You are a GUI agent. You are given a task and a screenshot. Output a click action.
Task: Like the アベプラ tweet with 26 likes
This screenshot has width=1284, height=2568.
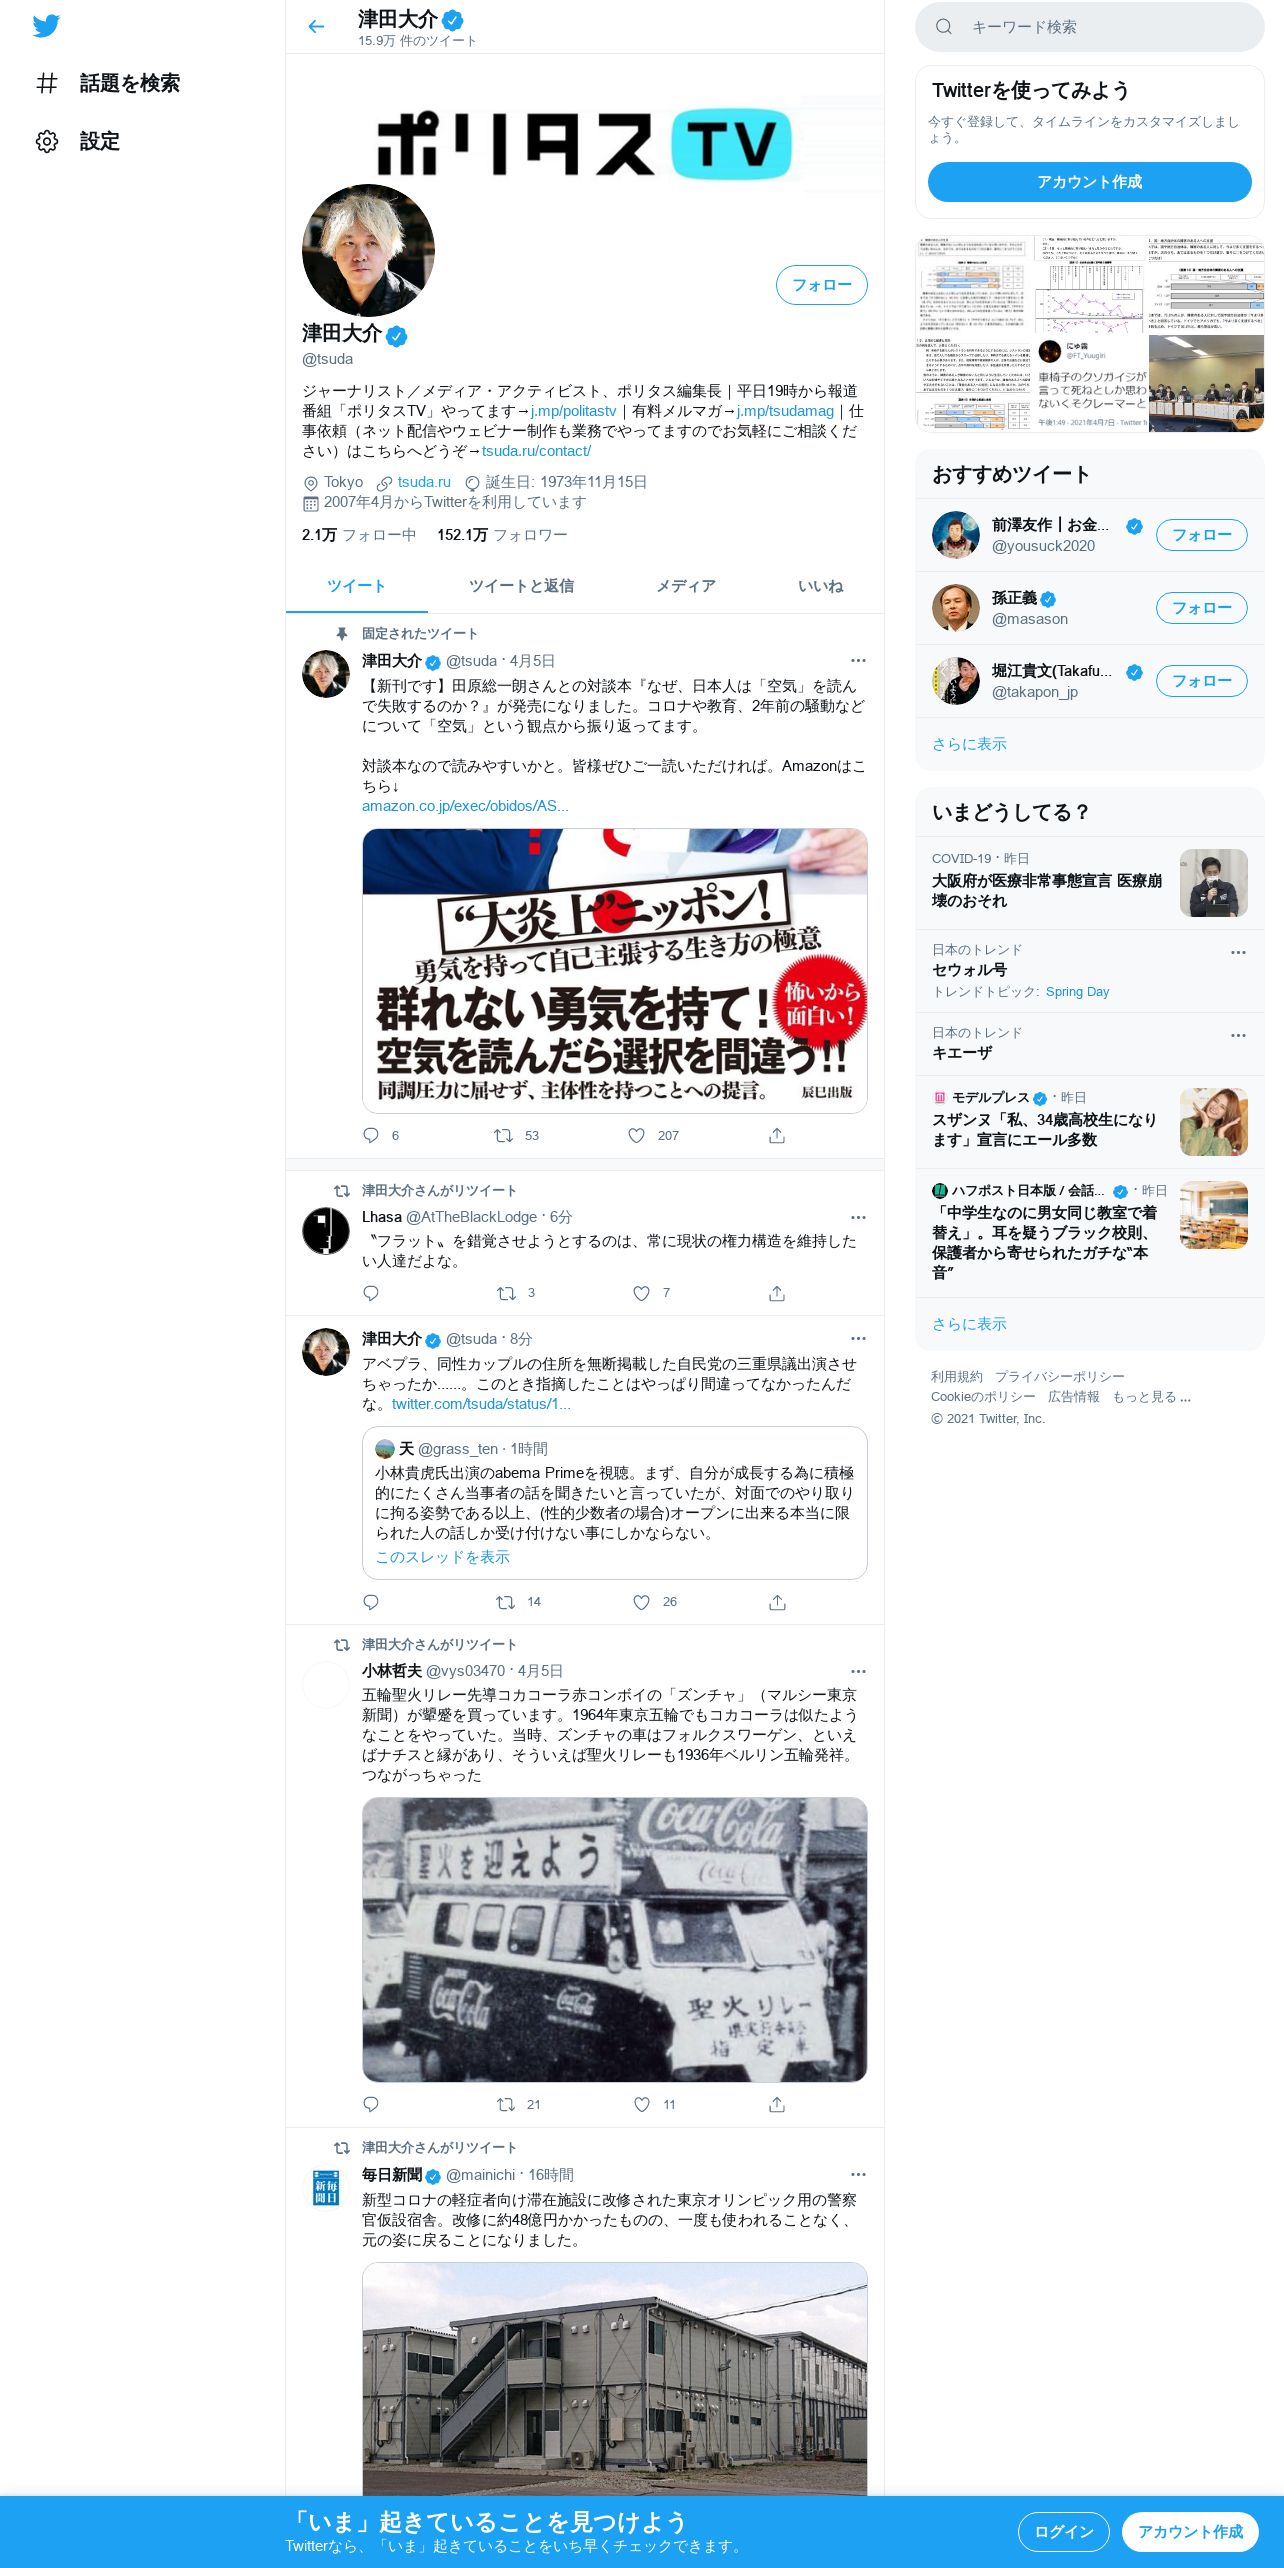[641, 1602]
